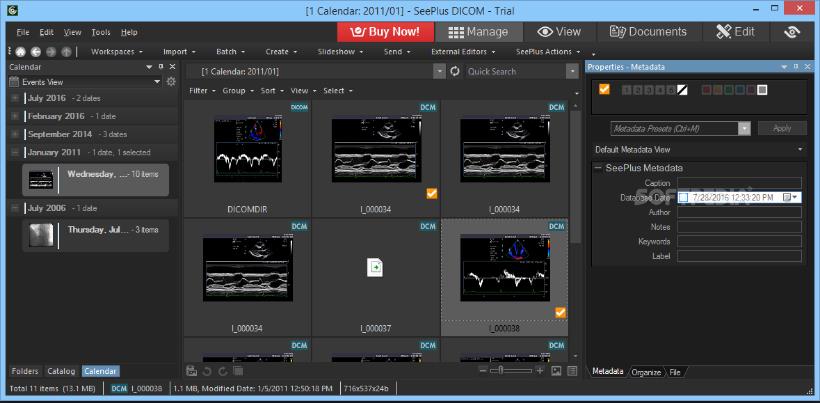
Task: Toggle the tag checkbox on I_000038 thumbnail
Action: 560,313
